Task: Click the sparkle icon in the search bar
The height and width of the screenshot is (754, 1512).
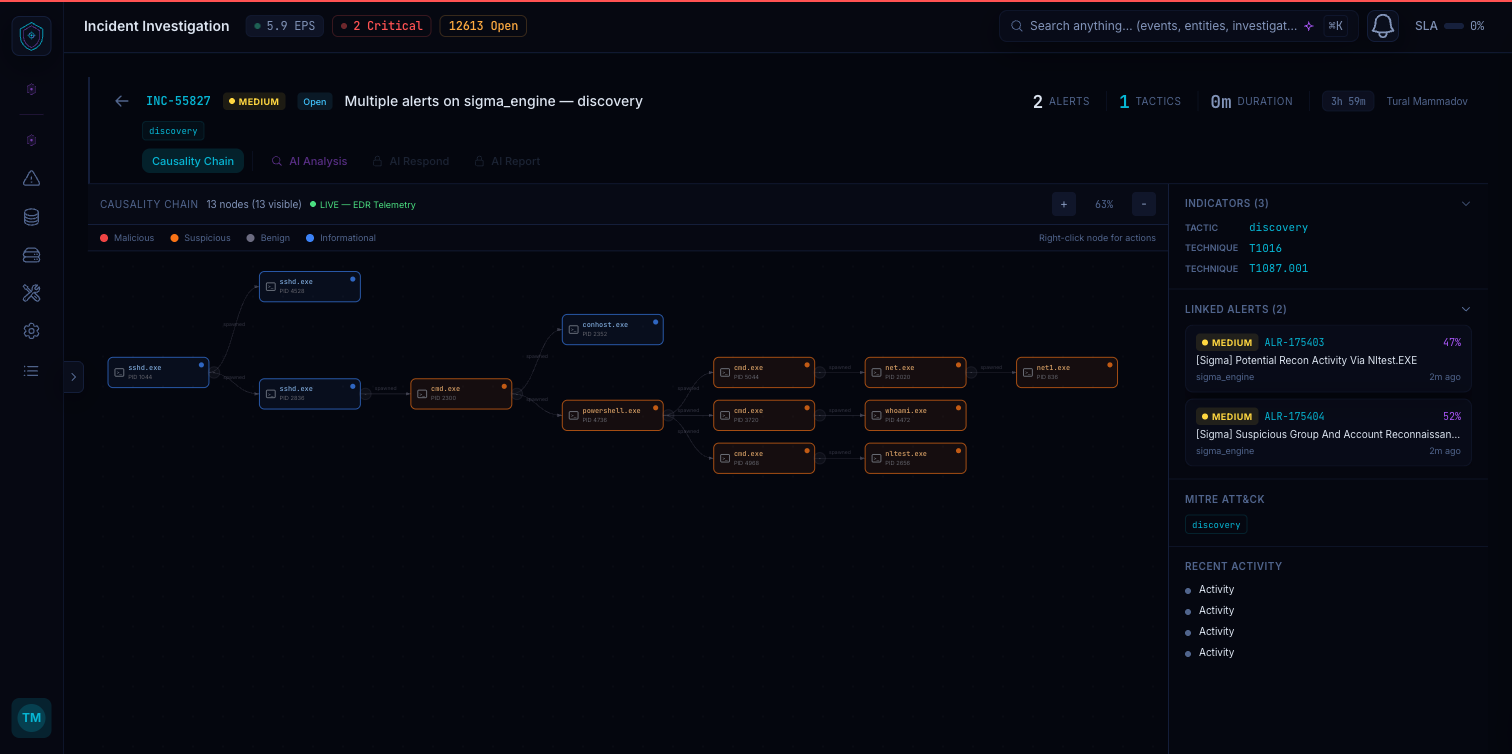Action: click(1309, 26)
